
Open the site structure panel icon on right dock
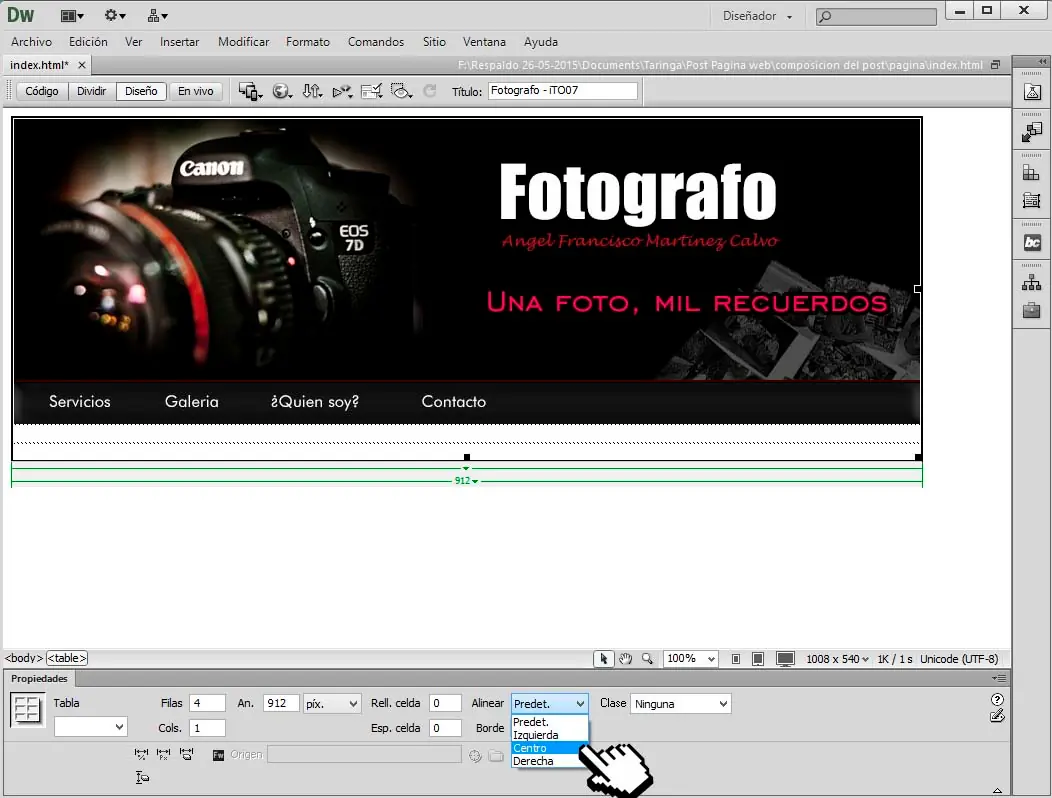[x=1031, y=283]
